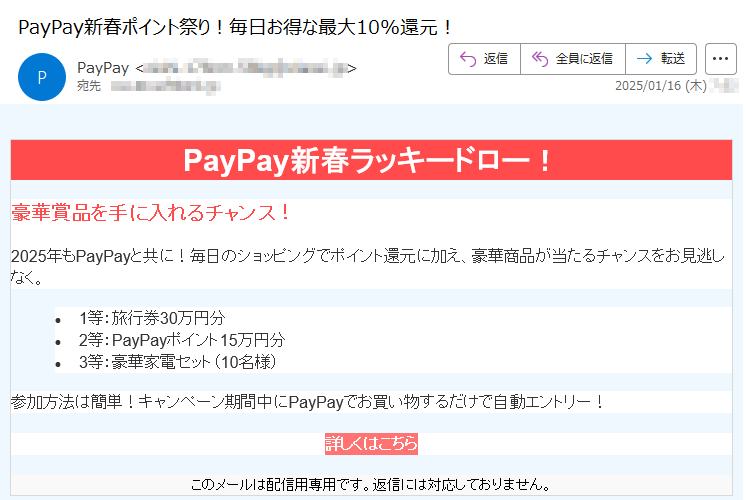Open the 詳しくはこちら link
748x500 pixels.
coord(371,444)
